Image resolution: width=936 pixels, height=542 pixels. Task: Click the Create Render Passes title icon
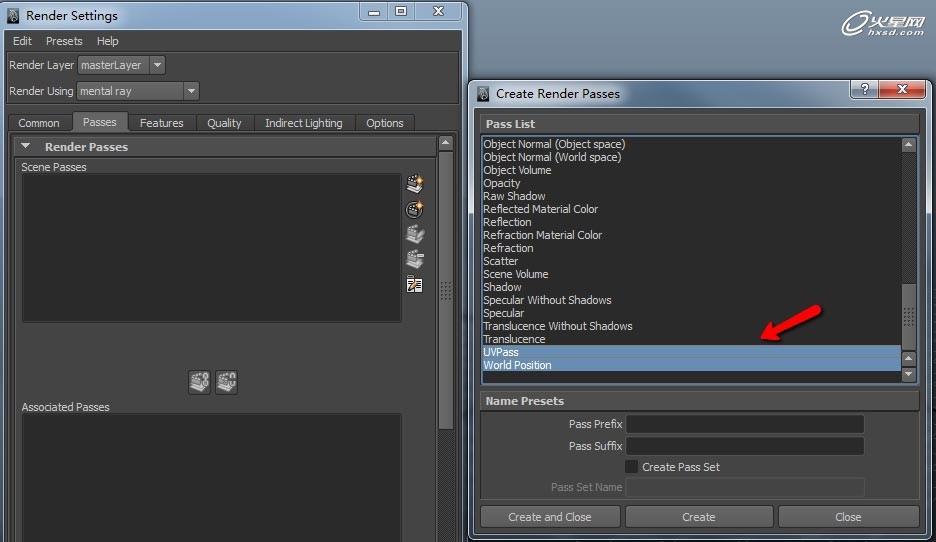click(483, 94)
